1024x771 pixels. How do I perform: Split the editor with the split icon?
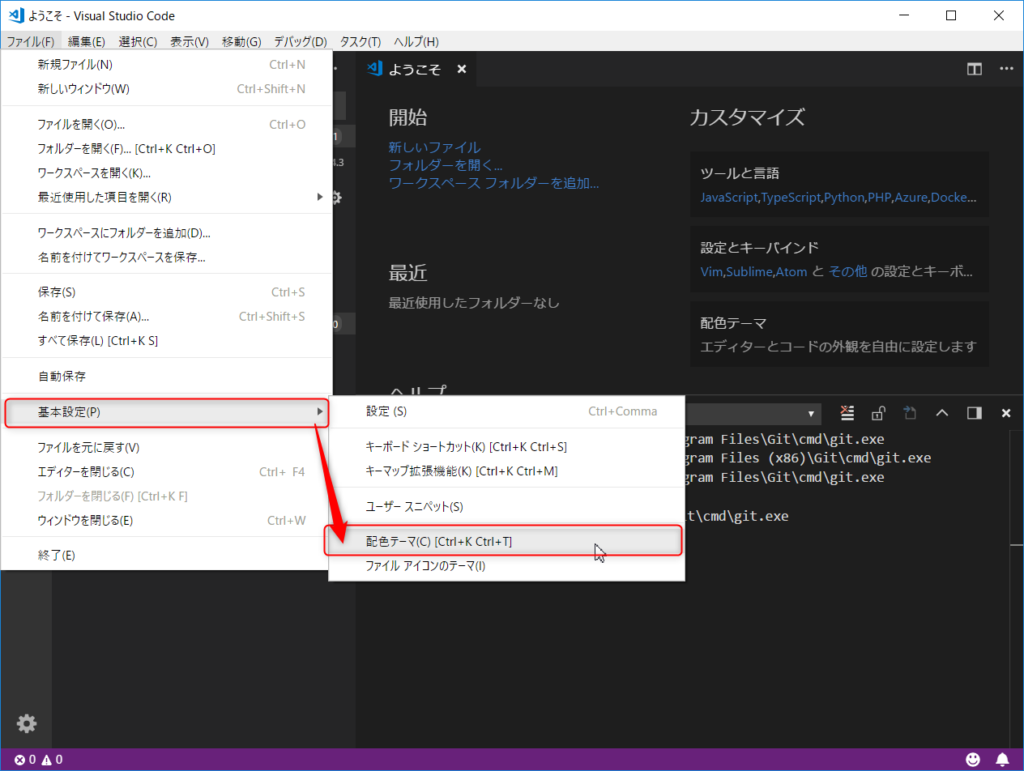point(974,69)
